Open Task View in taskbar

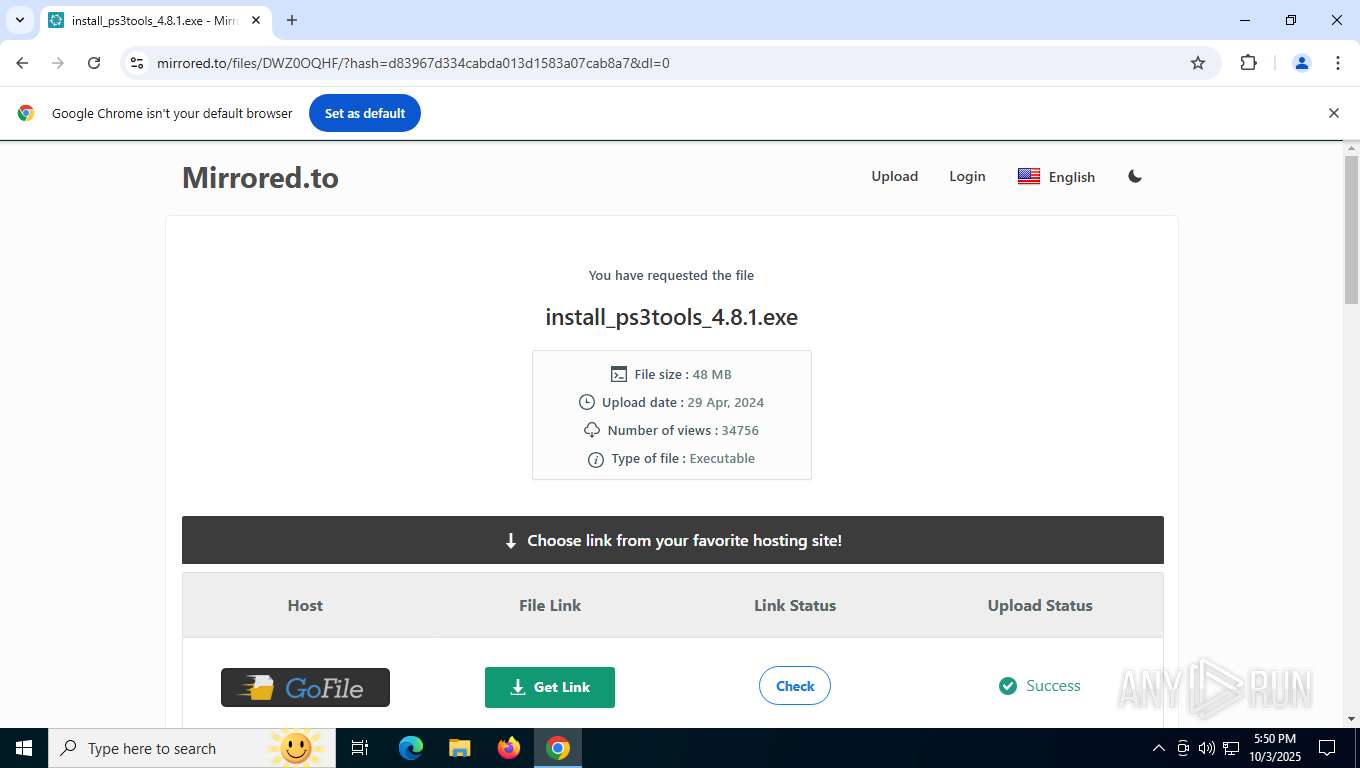point(360,748)
